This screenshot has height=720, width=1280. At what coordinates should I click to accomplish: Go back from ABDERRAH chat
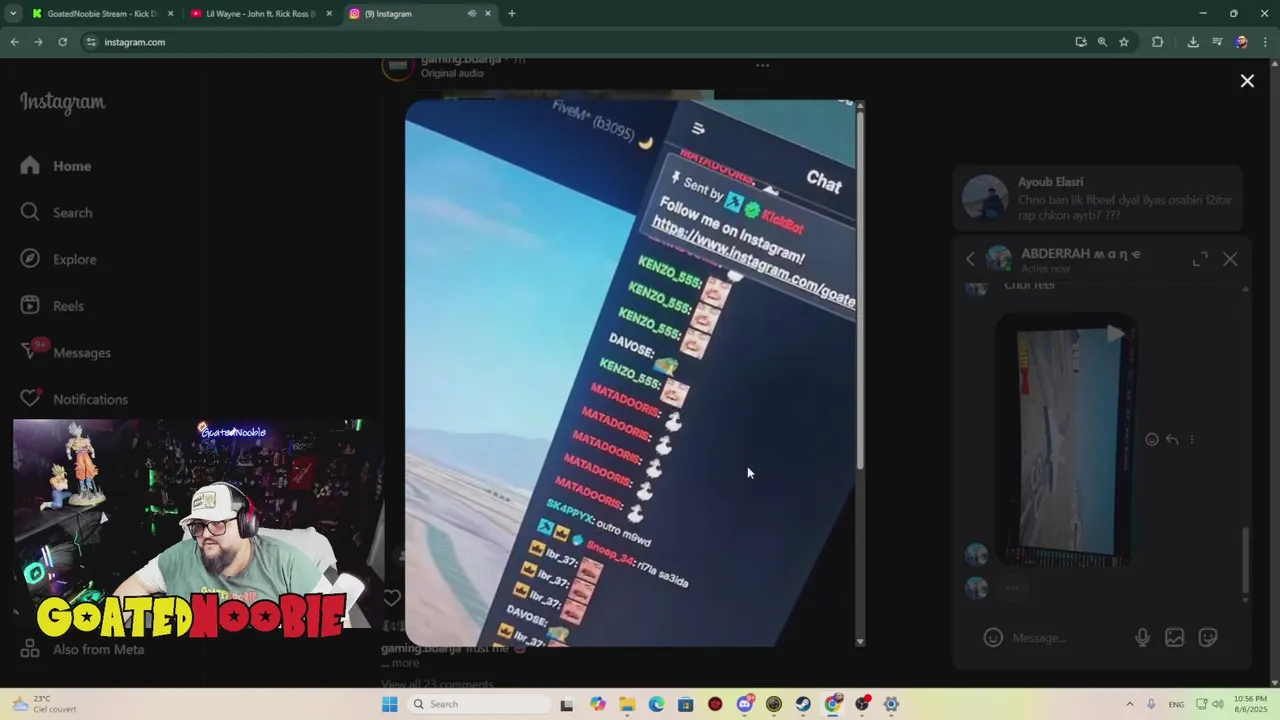[970, 259]
